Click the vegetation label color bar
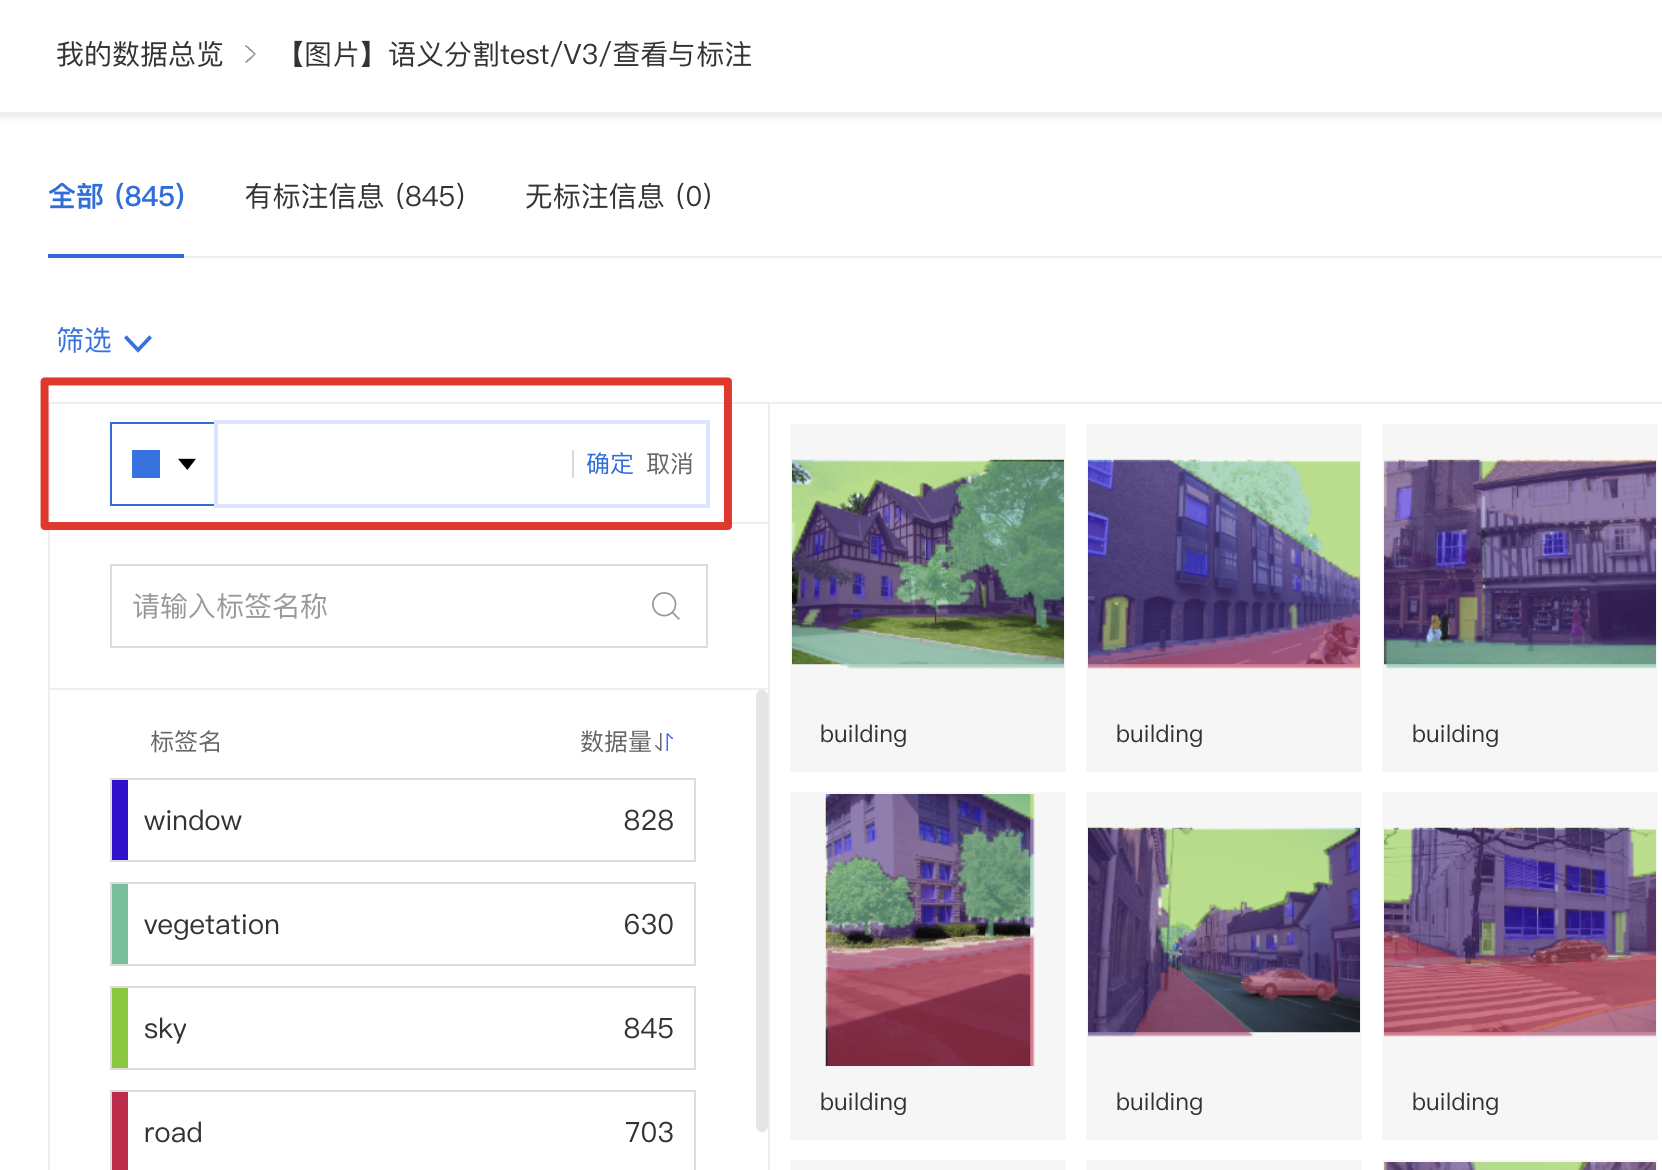Image resolution: width=1662 pixels, height=1170 pixels. click(120, 924)
